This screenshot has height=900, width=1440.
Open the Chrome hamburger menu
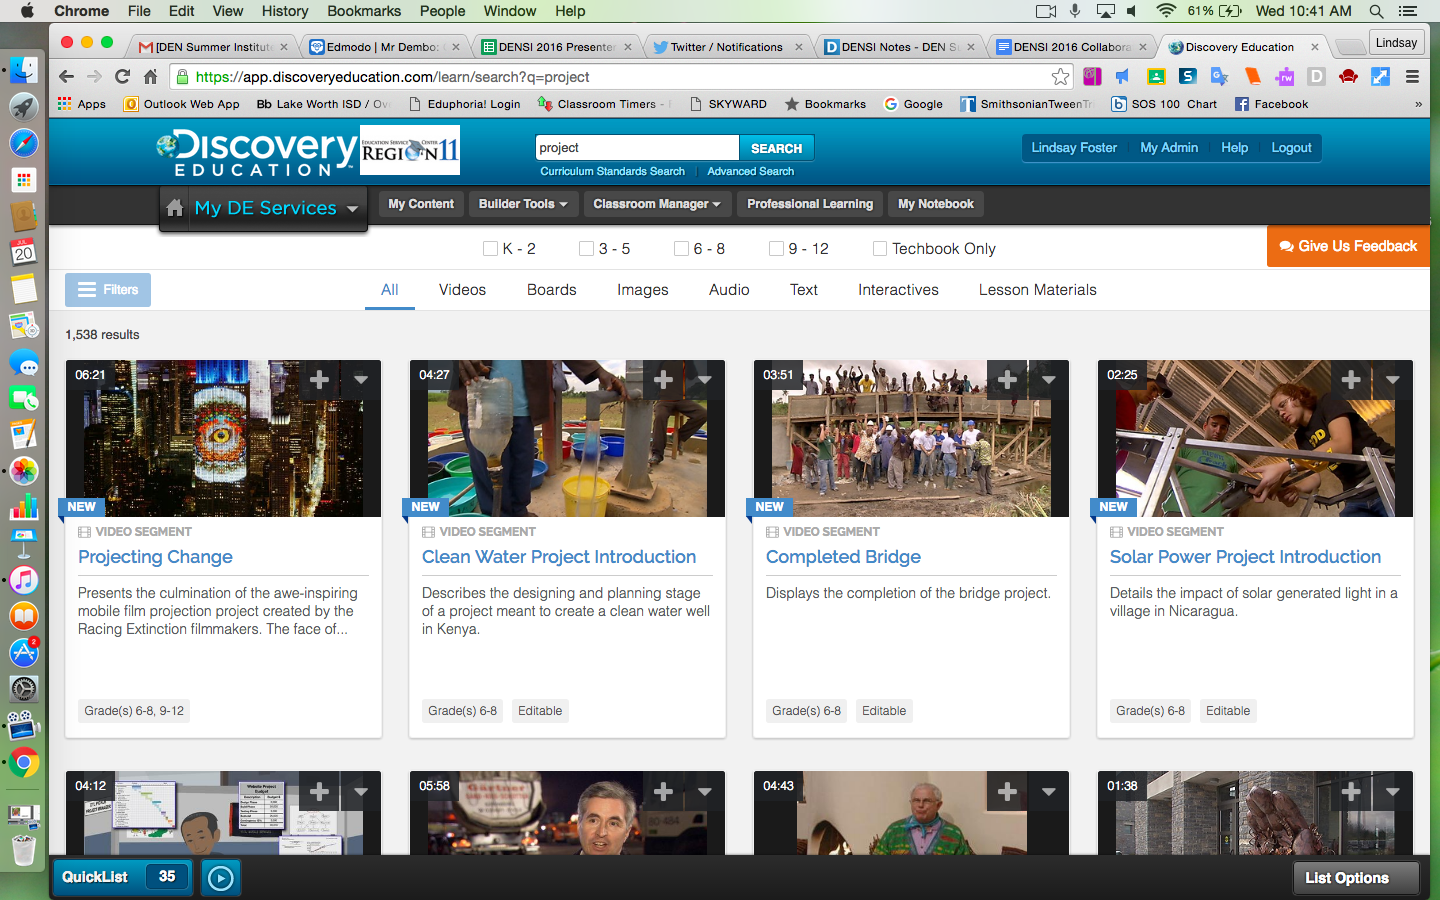coord(1412,77)
